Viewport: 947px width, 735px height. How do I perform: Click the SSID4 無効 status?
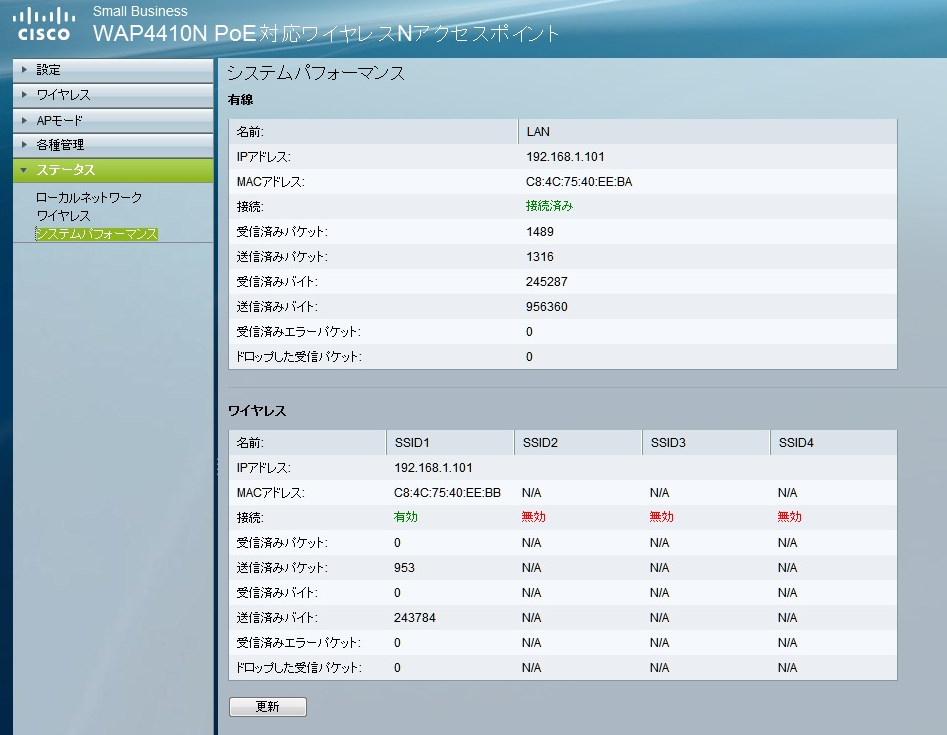(x=789, y=518)
